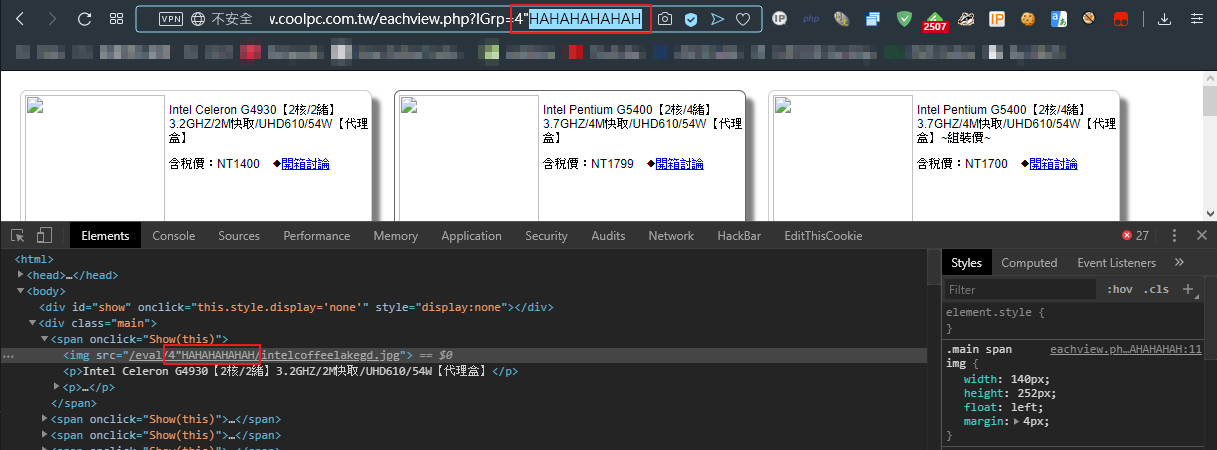Click the page vertical scrollbar

(x=1208, y=146)
